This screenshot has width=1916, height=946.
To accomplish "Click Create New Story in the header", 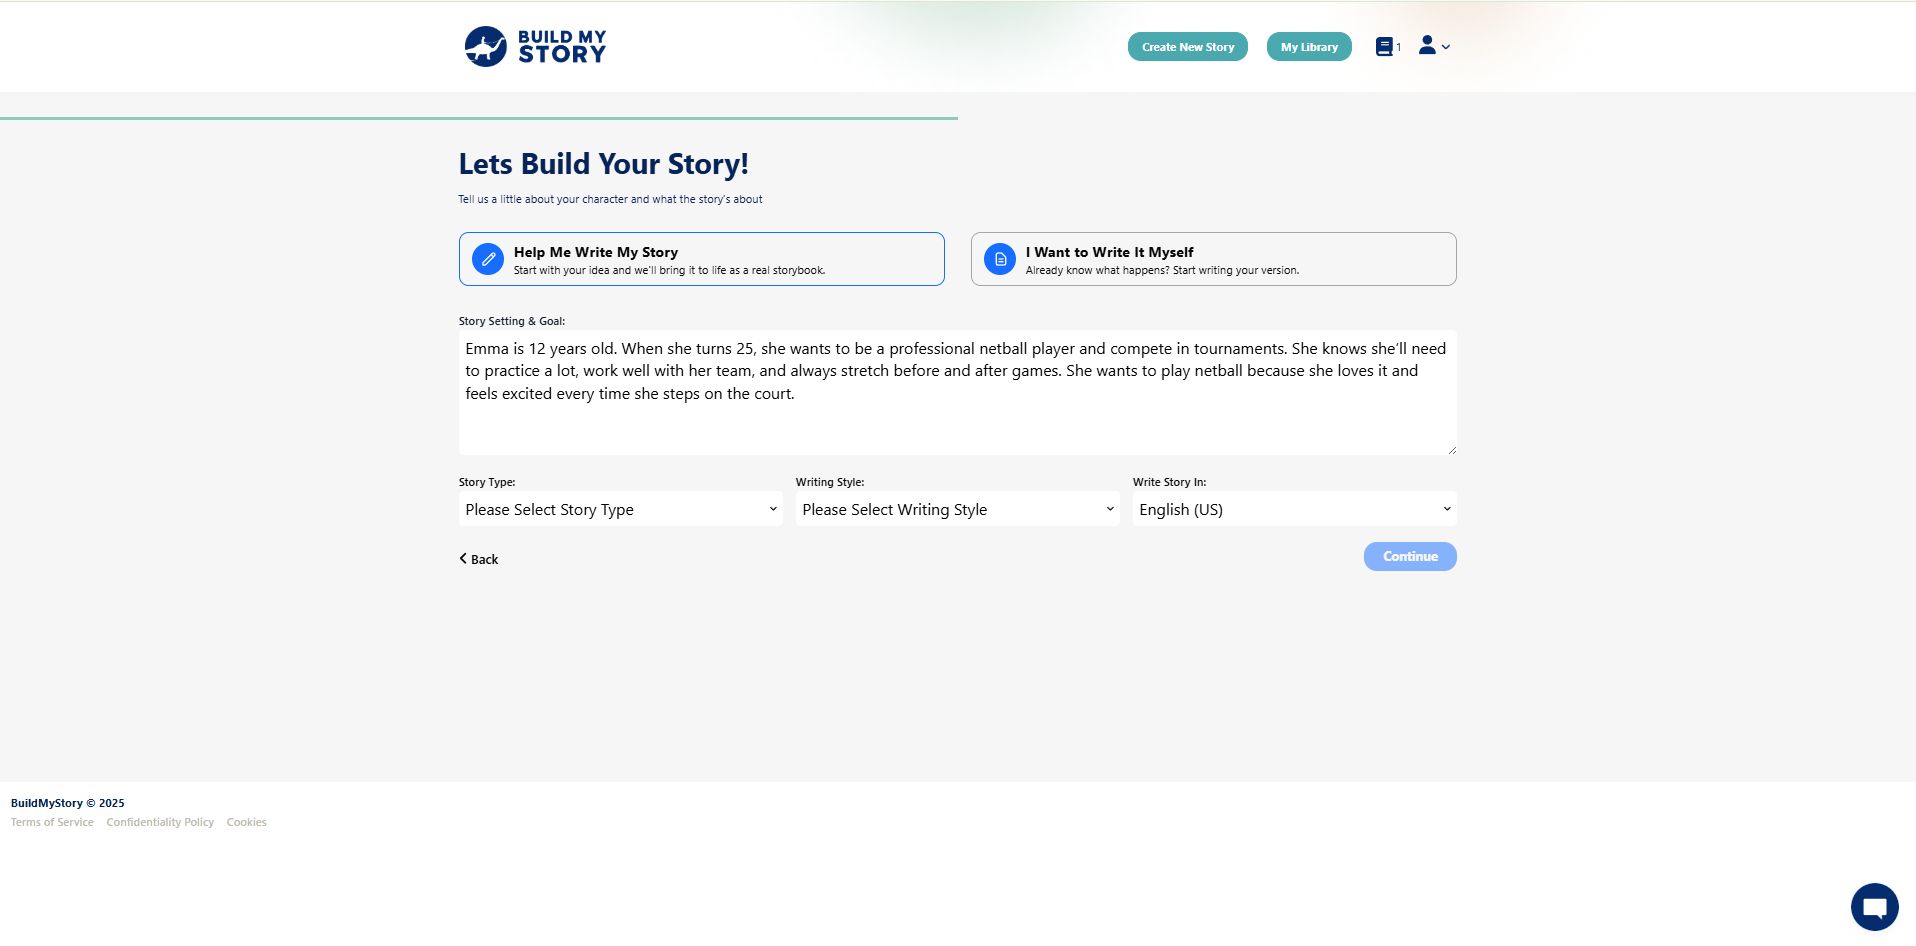I will pos(1187,47).
